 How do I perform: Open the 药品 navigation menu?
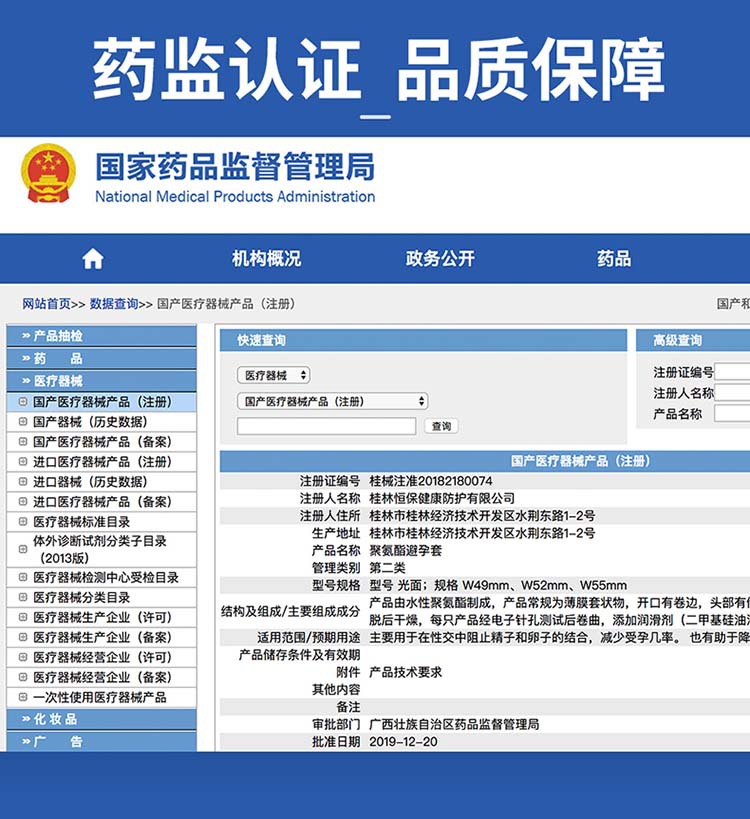(614, 259)
